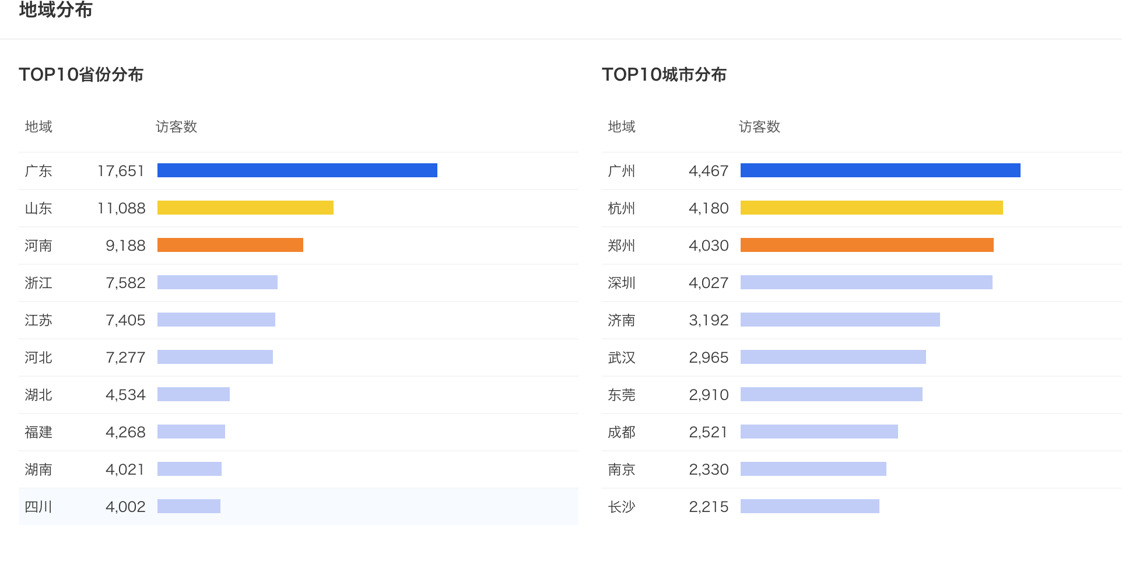
Task: Click the bar for 湖南 province
Action: pos(190,469)
